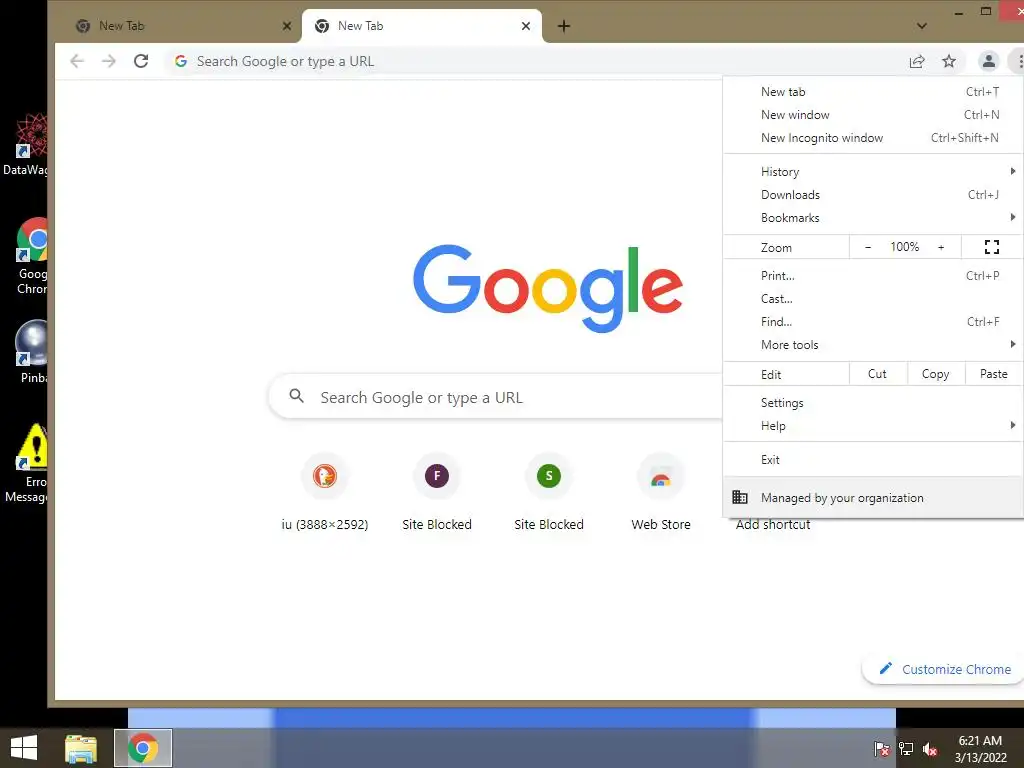The width and height of the screenshot is (1024, 768).
Task: Choose New tab from menu
Action: (x=873, y=92)
